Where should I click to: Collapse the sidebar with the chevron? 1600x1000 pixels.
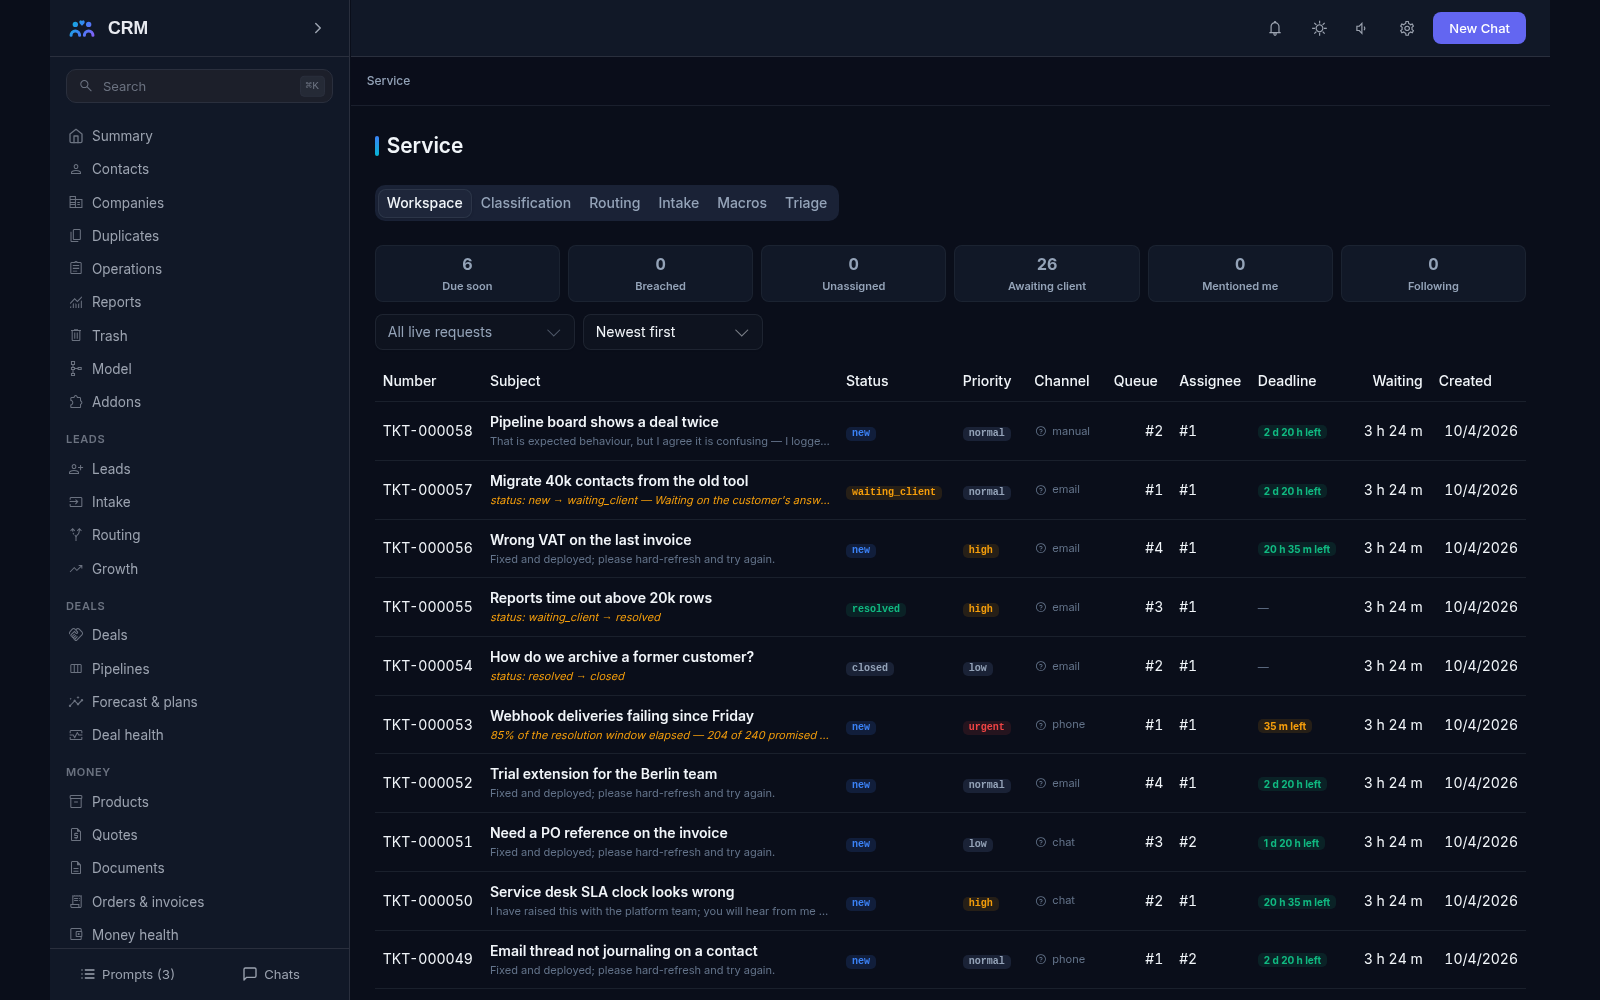click(x=318, y=28)
